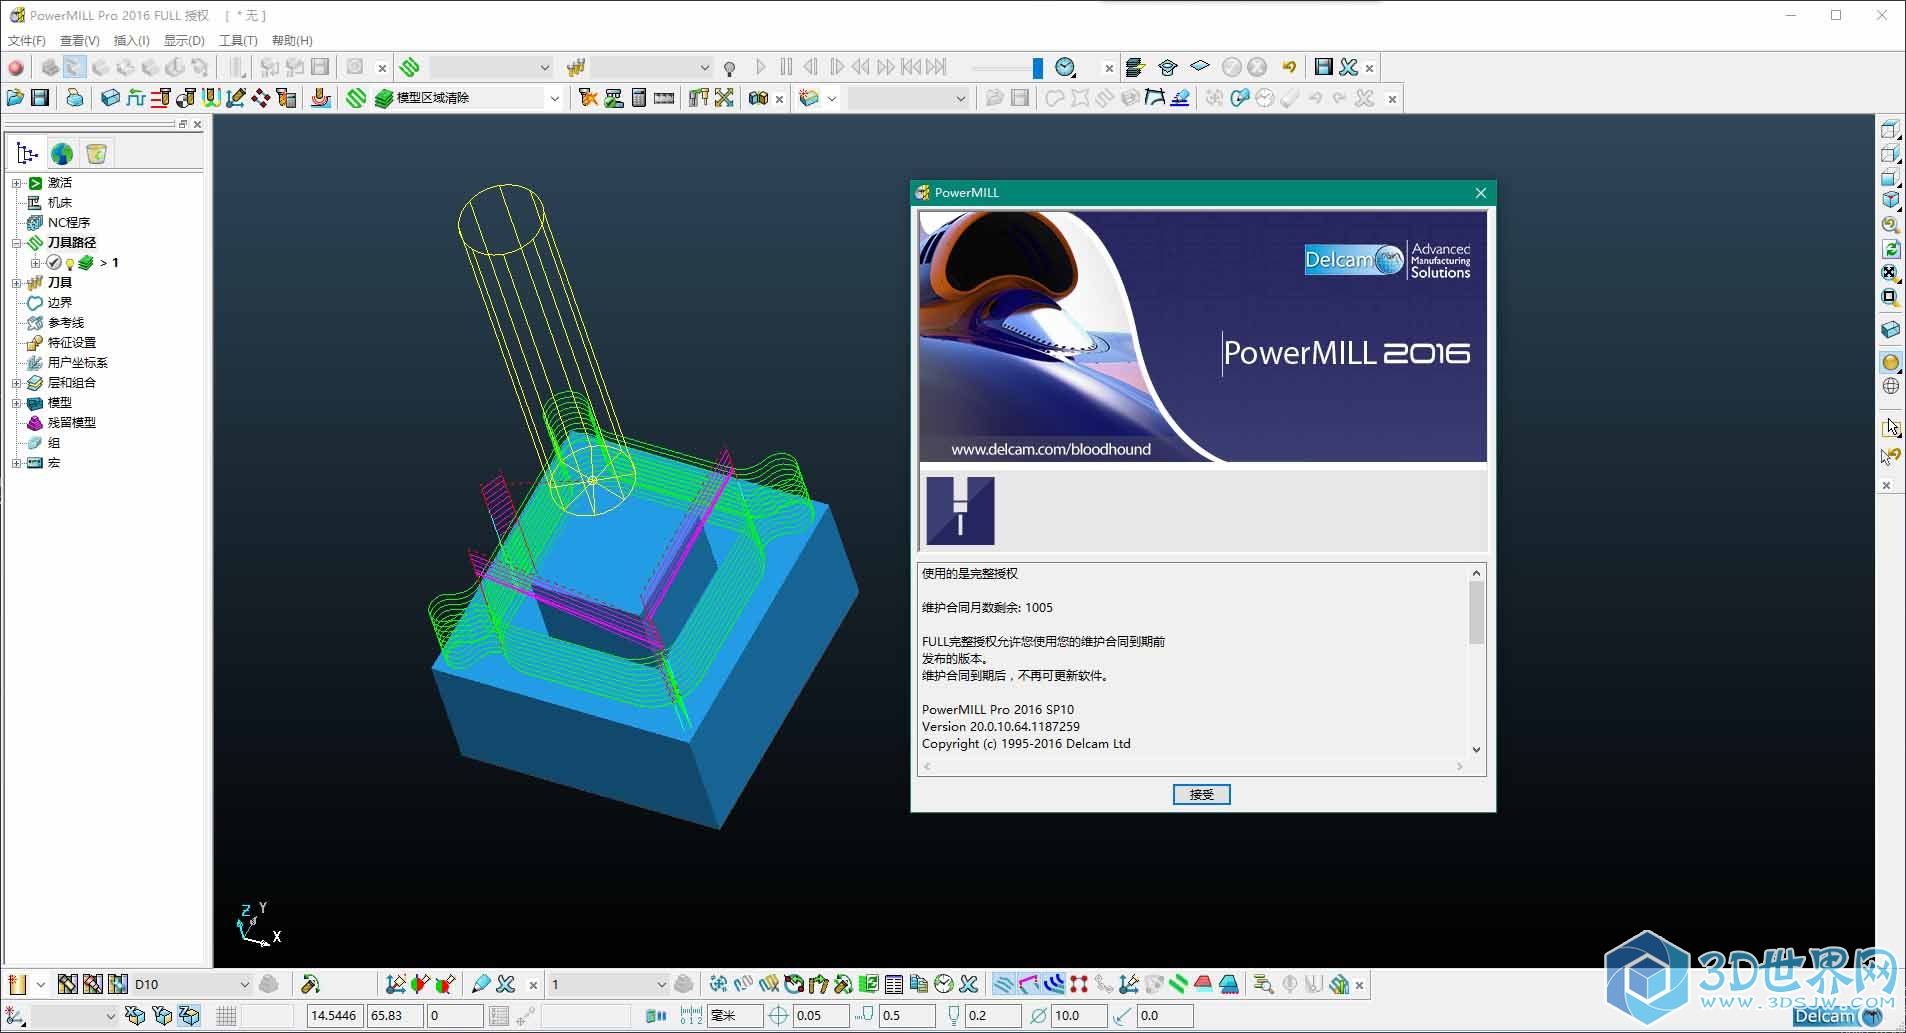The image size is (1906, 1033).
Task: Open the 文件(F) menu
Action: point(26,41)
